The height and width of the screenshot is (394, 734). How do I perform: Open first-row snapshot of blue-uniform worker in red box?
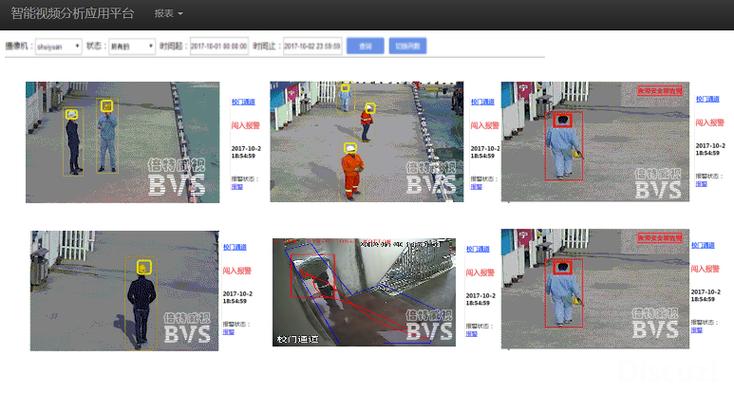coord(595,142)
